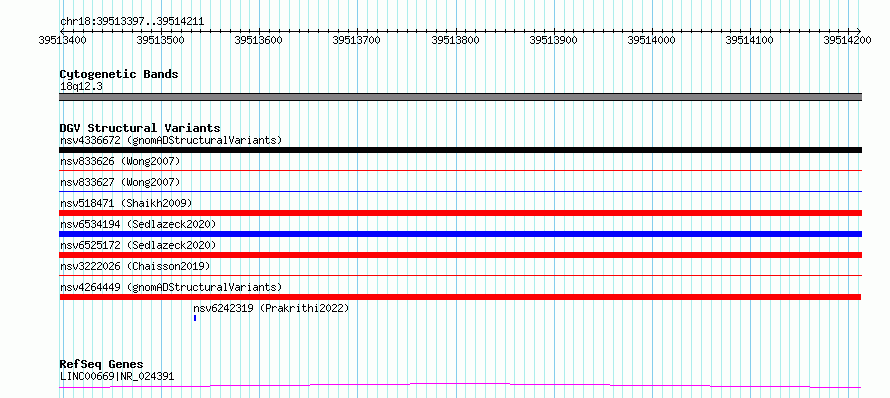
Task: Click ruler tick label 39513700
Action: (x=356, y=40)
